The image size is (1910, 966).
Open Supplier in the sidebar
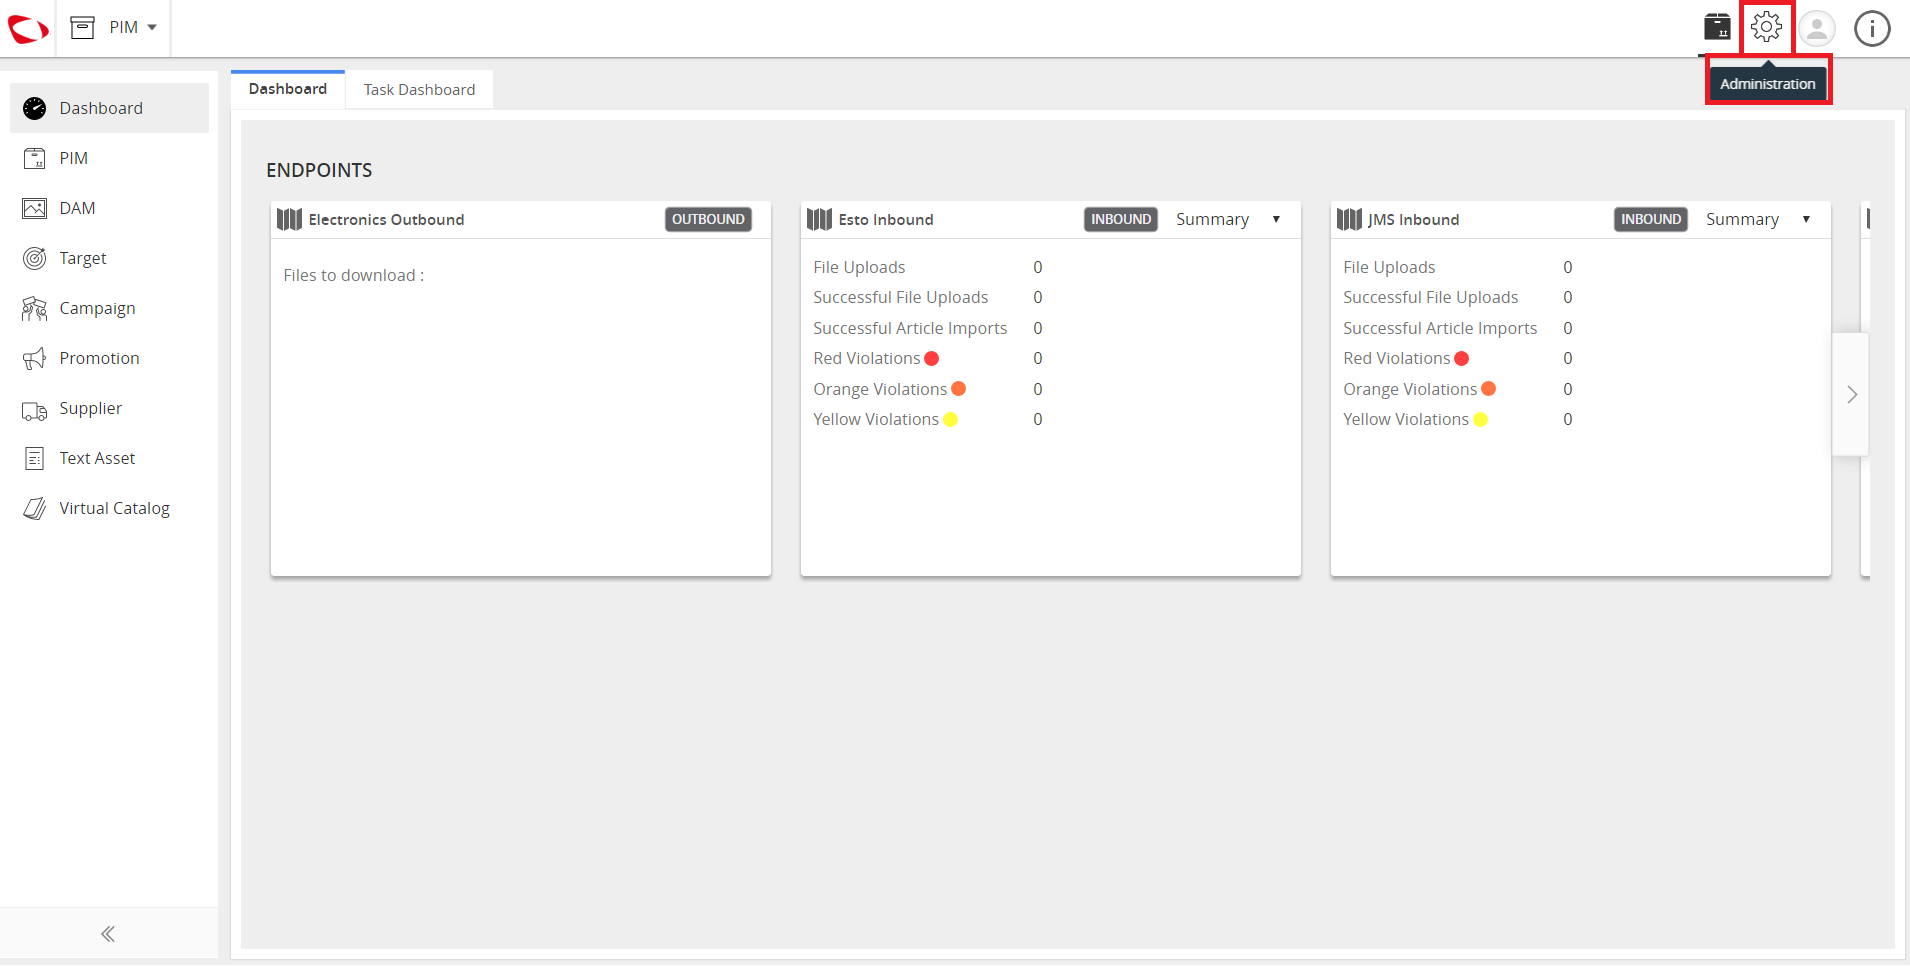110,408
